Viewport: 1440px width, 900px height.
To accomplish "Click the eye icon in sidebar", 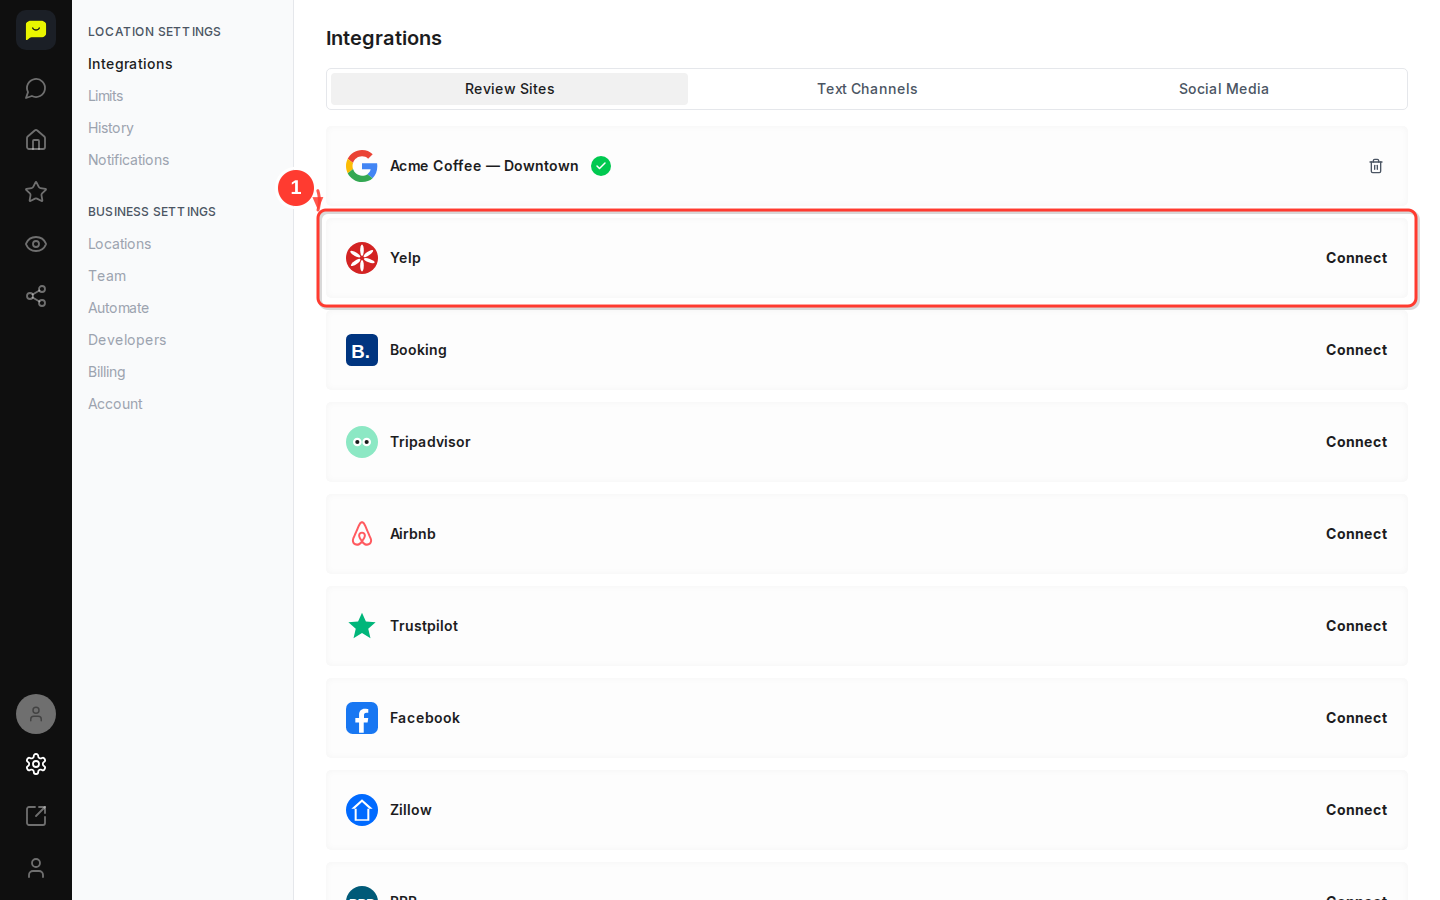I will pyautogui.click(x=36, y=244).
